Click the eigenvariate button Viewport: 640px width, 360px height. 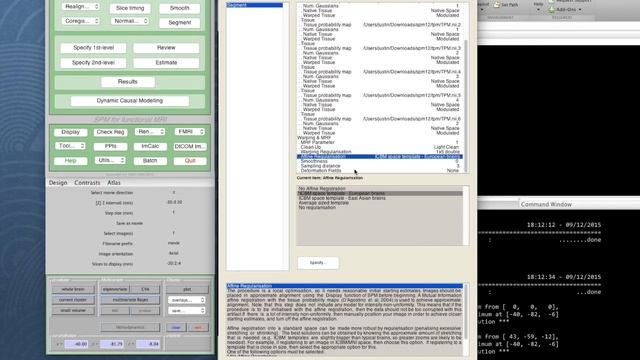click(115, 289)
